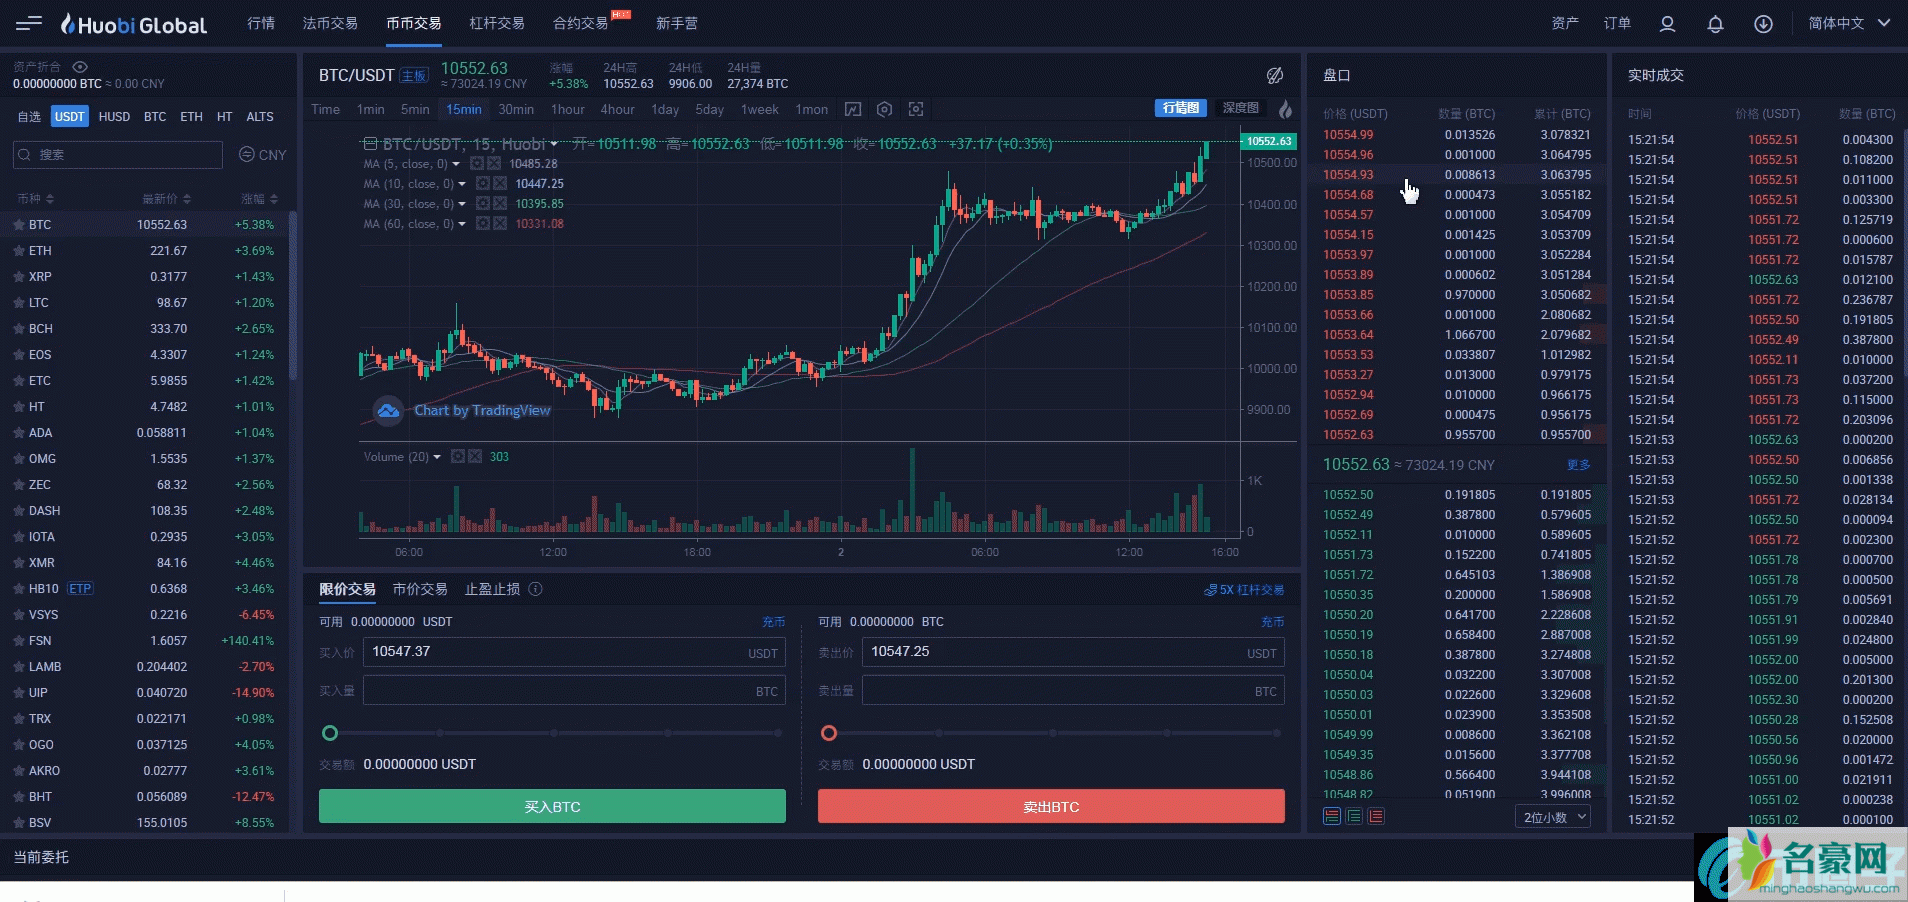Show combined buy and sell order book view

[x=1332, y=817]
